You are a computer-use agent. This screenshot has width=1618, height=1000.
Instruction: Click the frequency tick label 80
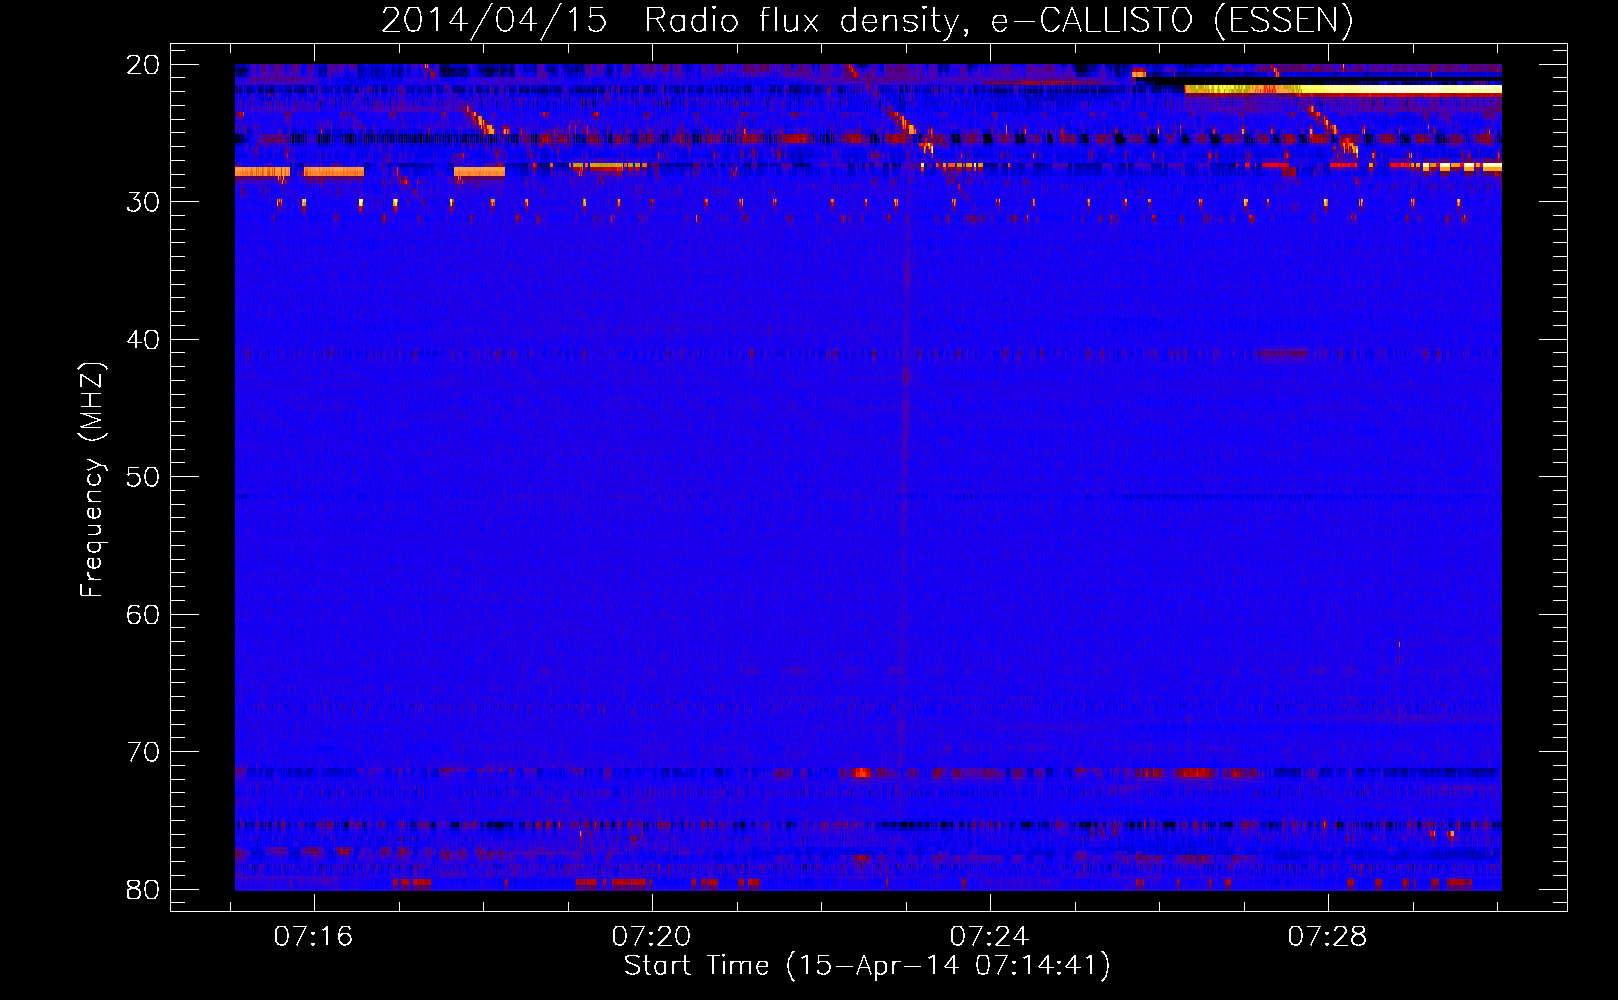click(x=143, y=890)
